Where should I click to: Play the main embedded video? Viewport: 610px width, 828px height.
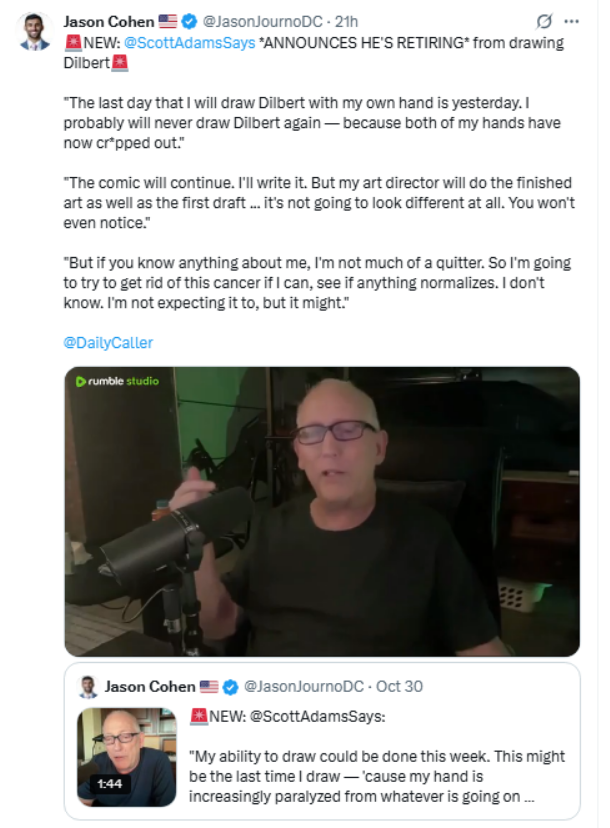pos(322,511)
